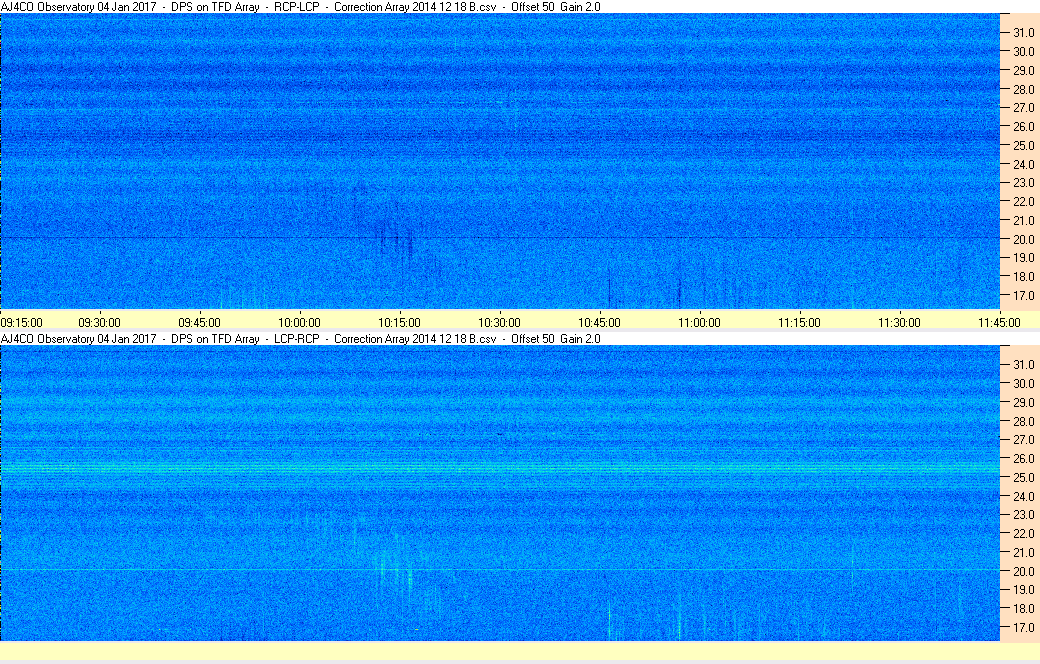Click the RCP-LCP chart title line

pyautogui.click(x=300, y=7)
